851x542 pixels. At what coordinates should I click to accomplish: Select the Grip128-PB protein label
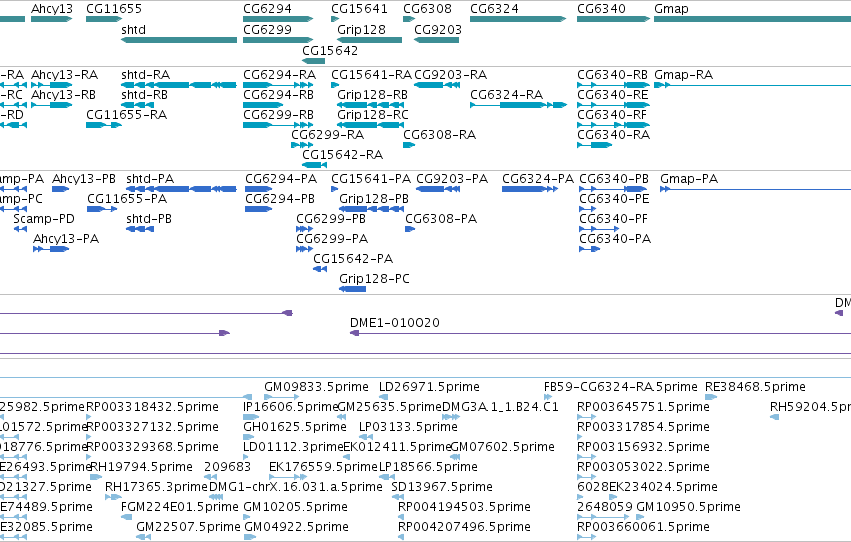(x=374, y=199)
